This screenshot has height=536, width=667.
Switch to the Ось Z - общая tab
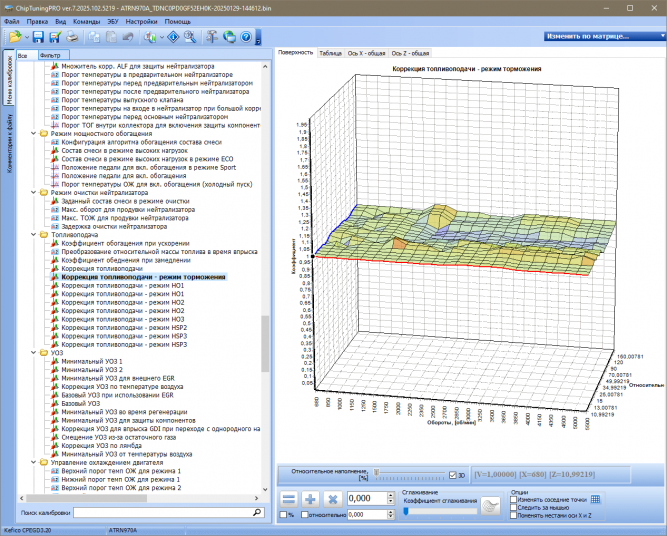pyautogui.click(x=410, y=53)
